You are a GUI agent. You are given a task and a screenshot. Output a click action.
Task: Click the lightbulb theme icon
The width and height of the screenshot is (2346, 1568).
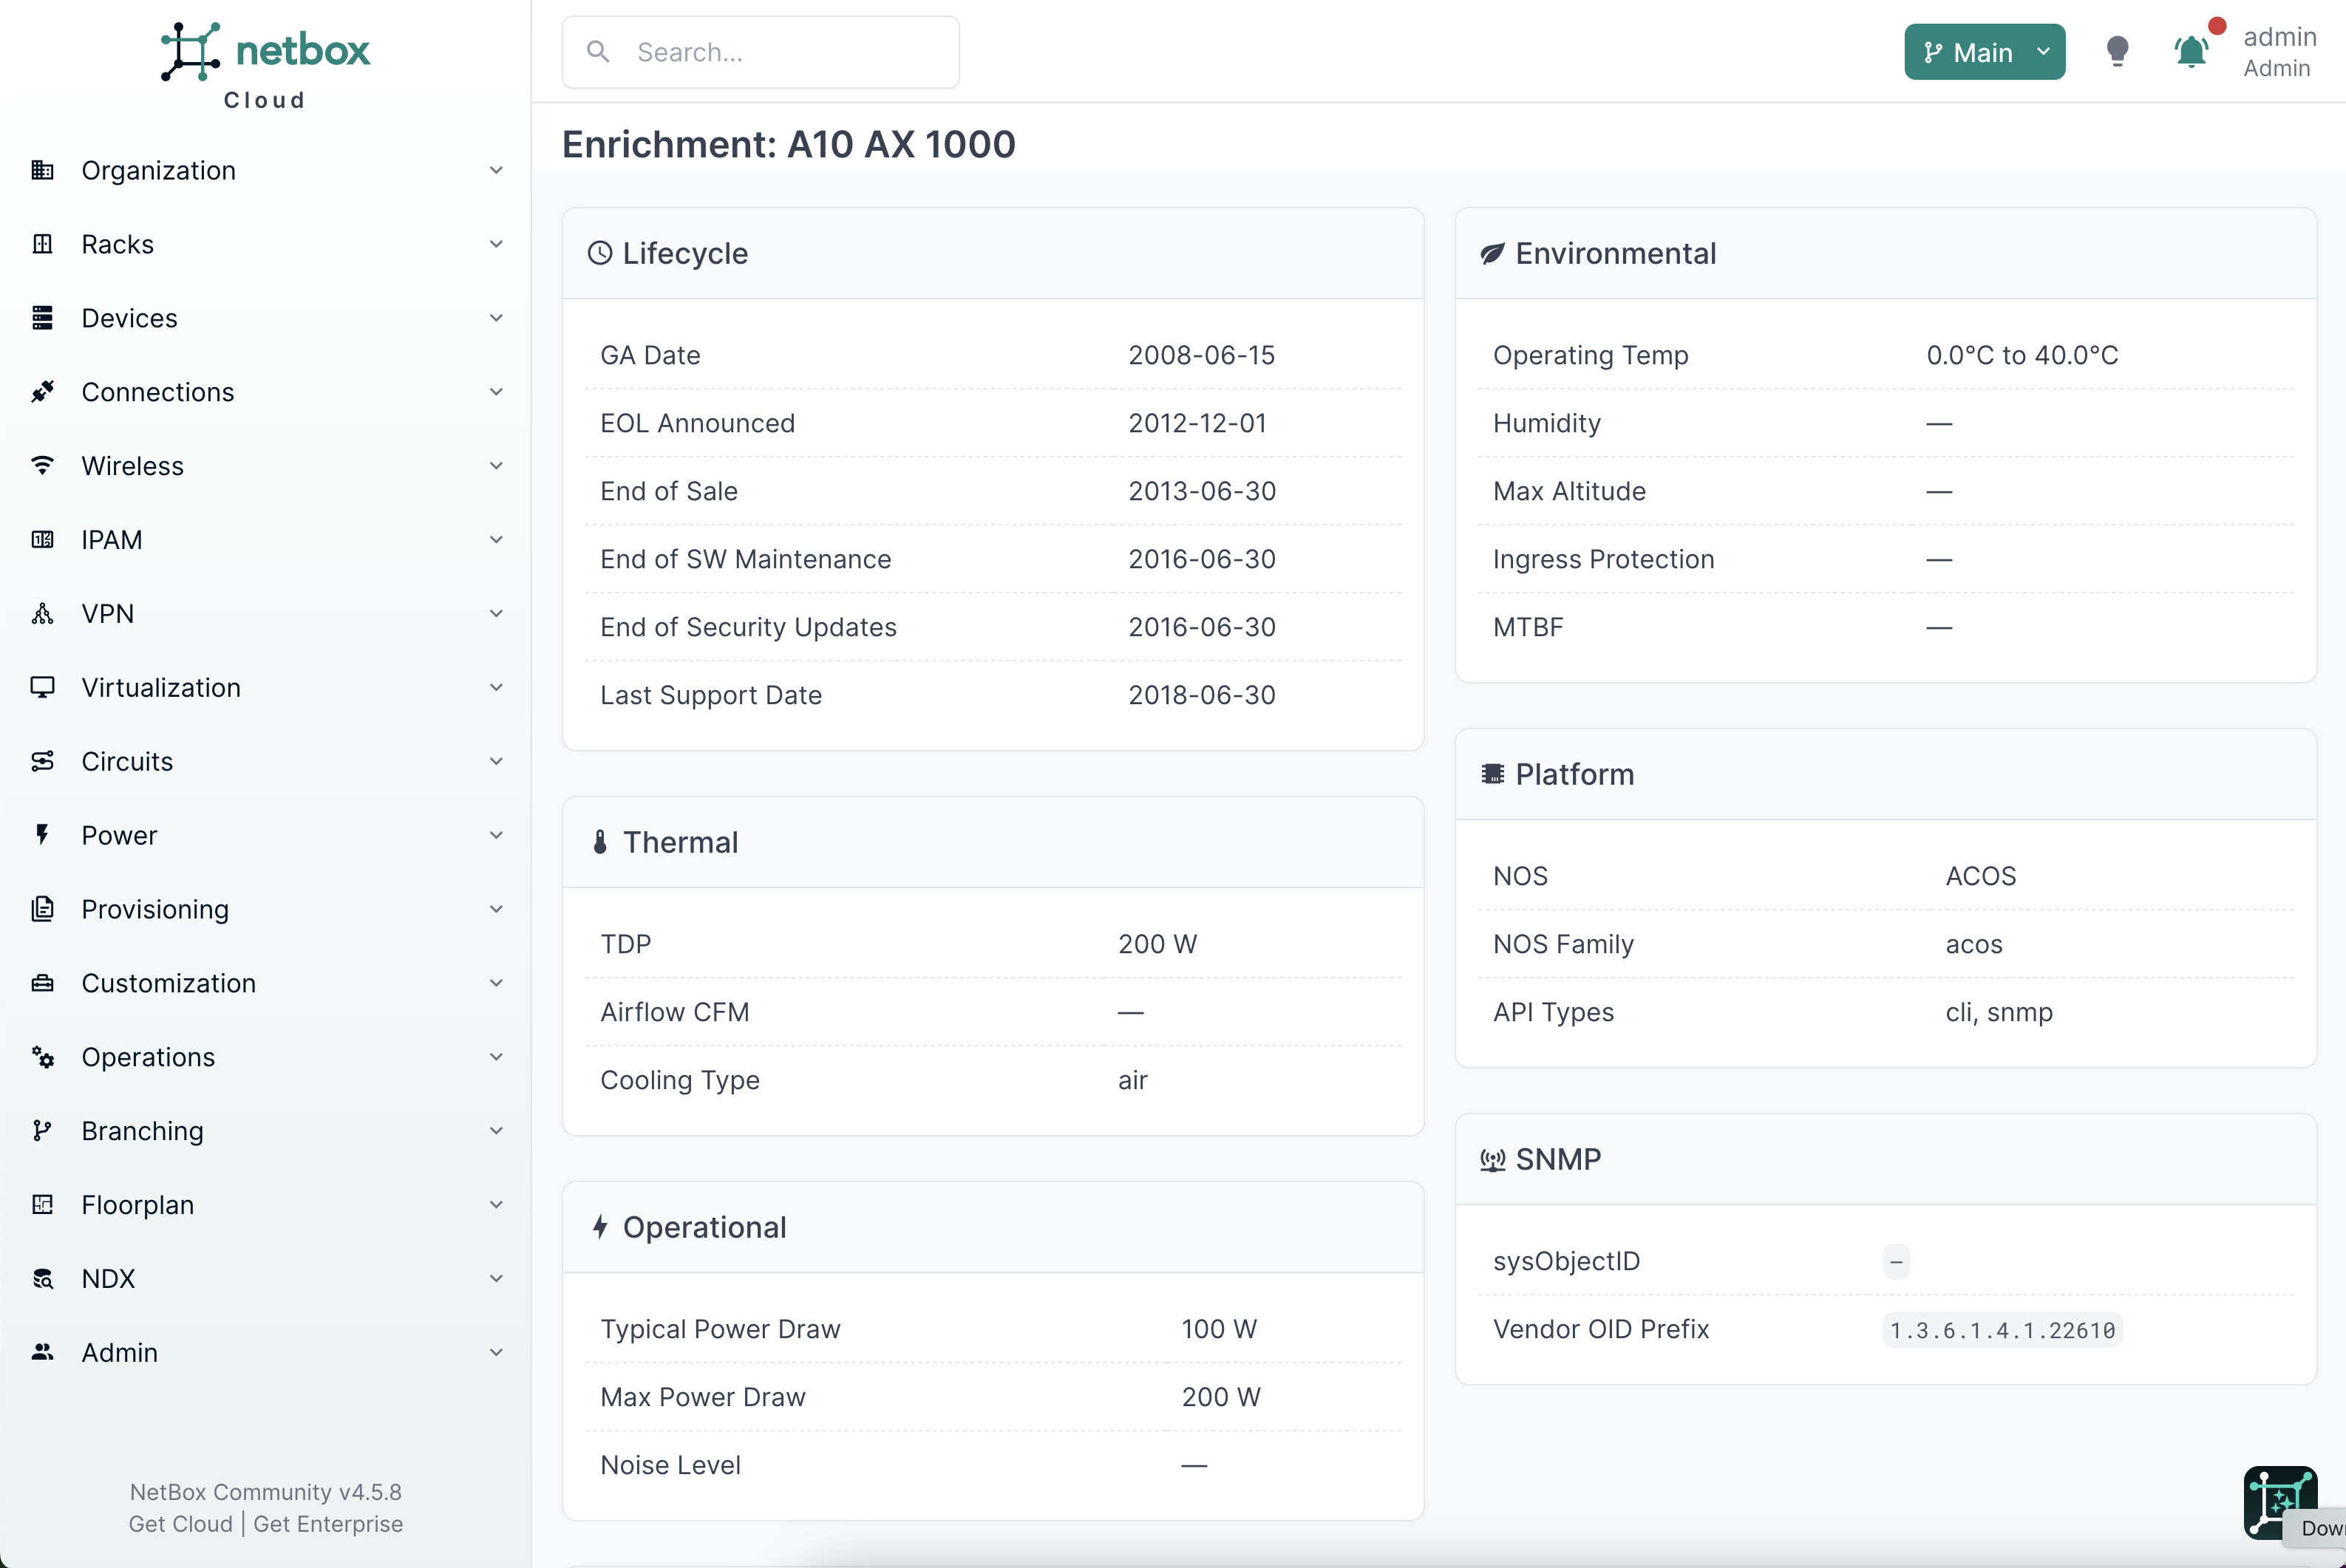pos(2117,52)
